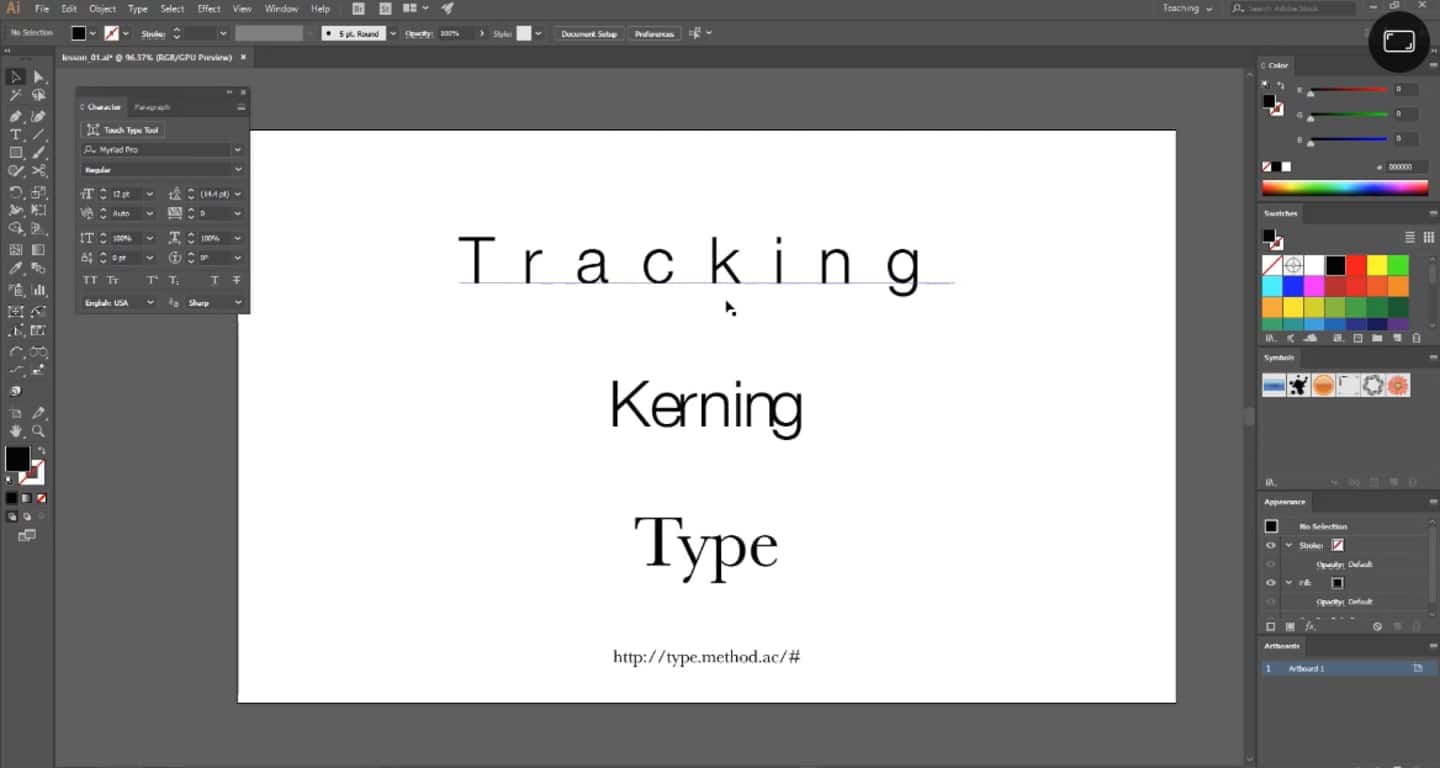Toggle Stroke visibility eye in Appearance
1440x768 pixels.
1271,545
